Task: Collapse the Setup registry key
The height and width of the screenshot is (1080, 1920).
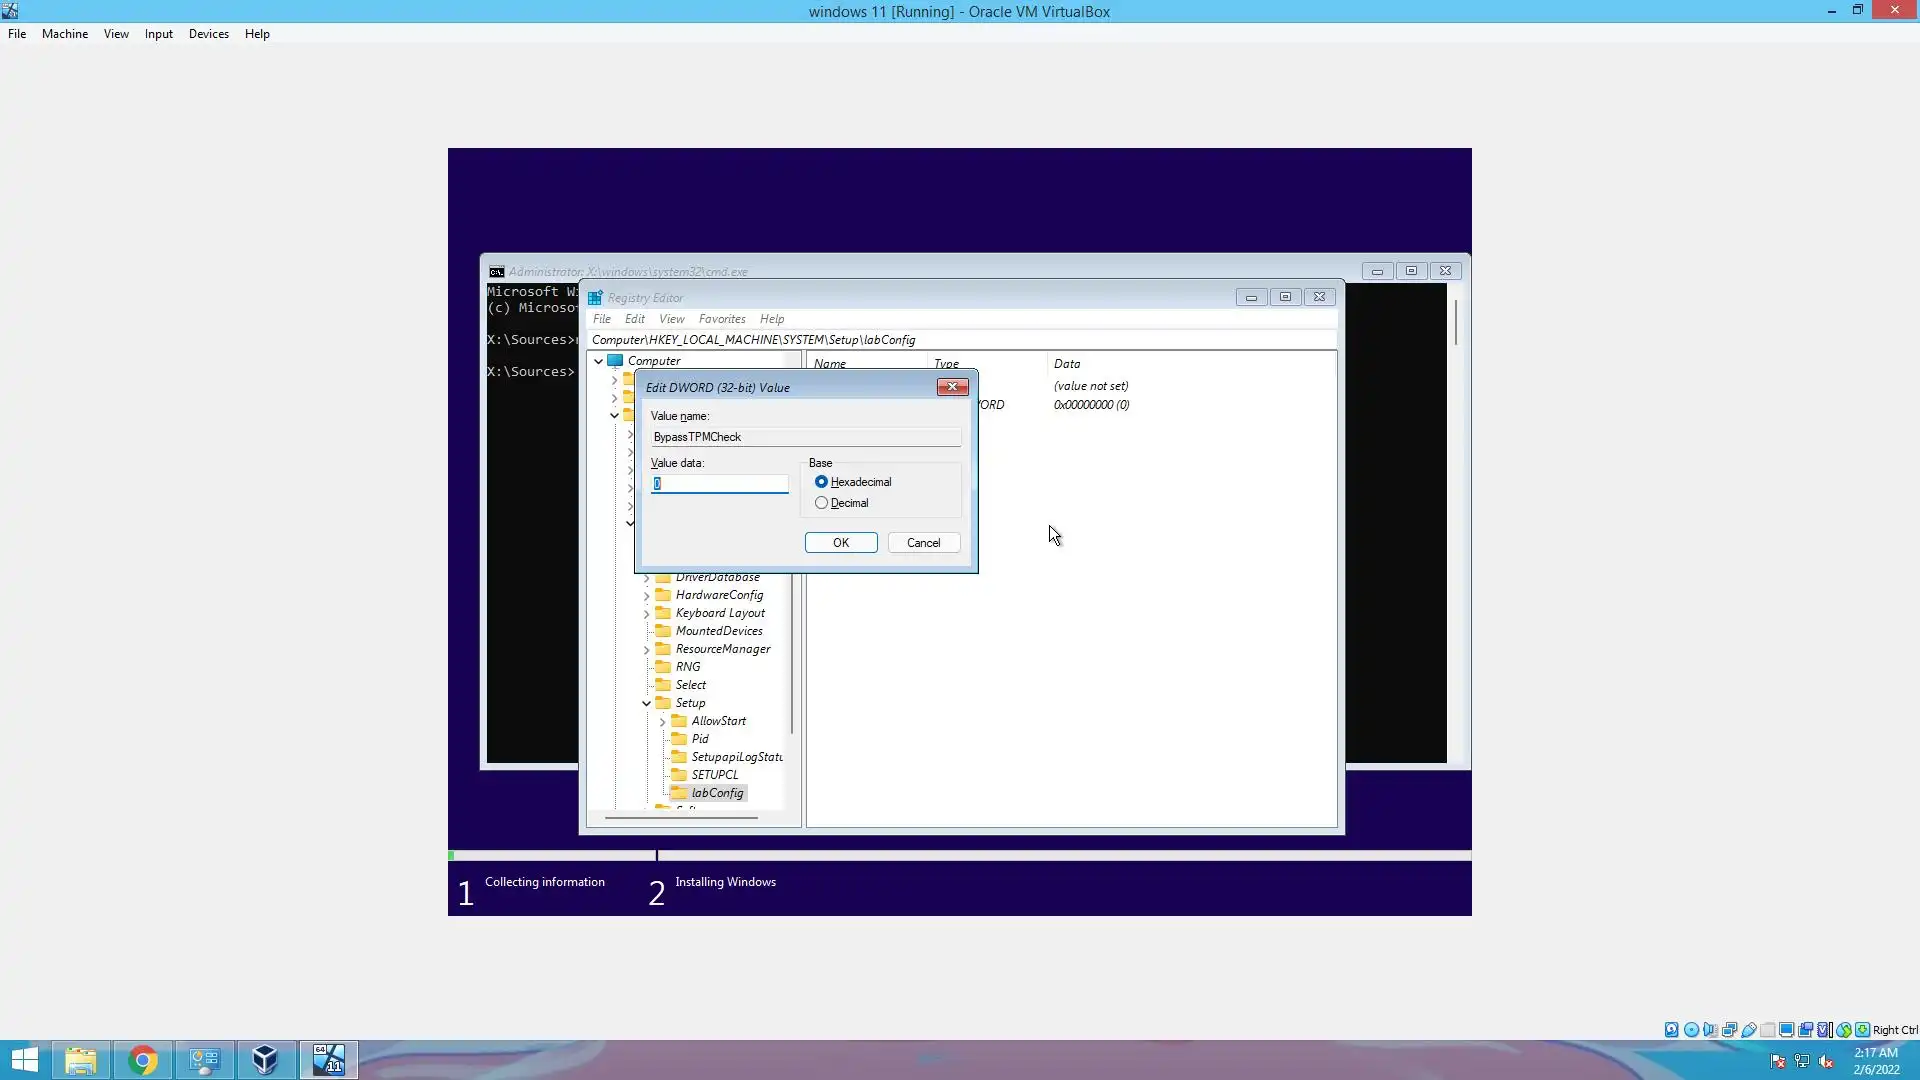Action: pyautogui.click(x=647, y=703)
